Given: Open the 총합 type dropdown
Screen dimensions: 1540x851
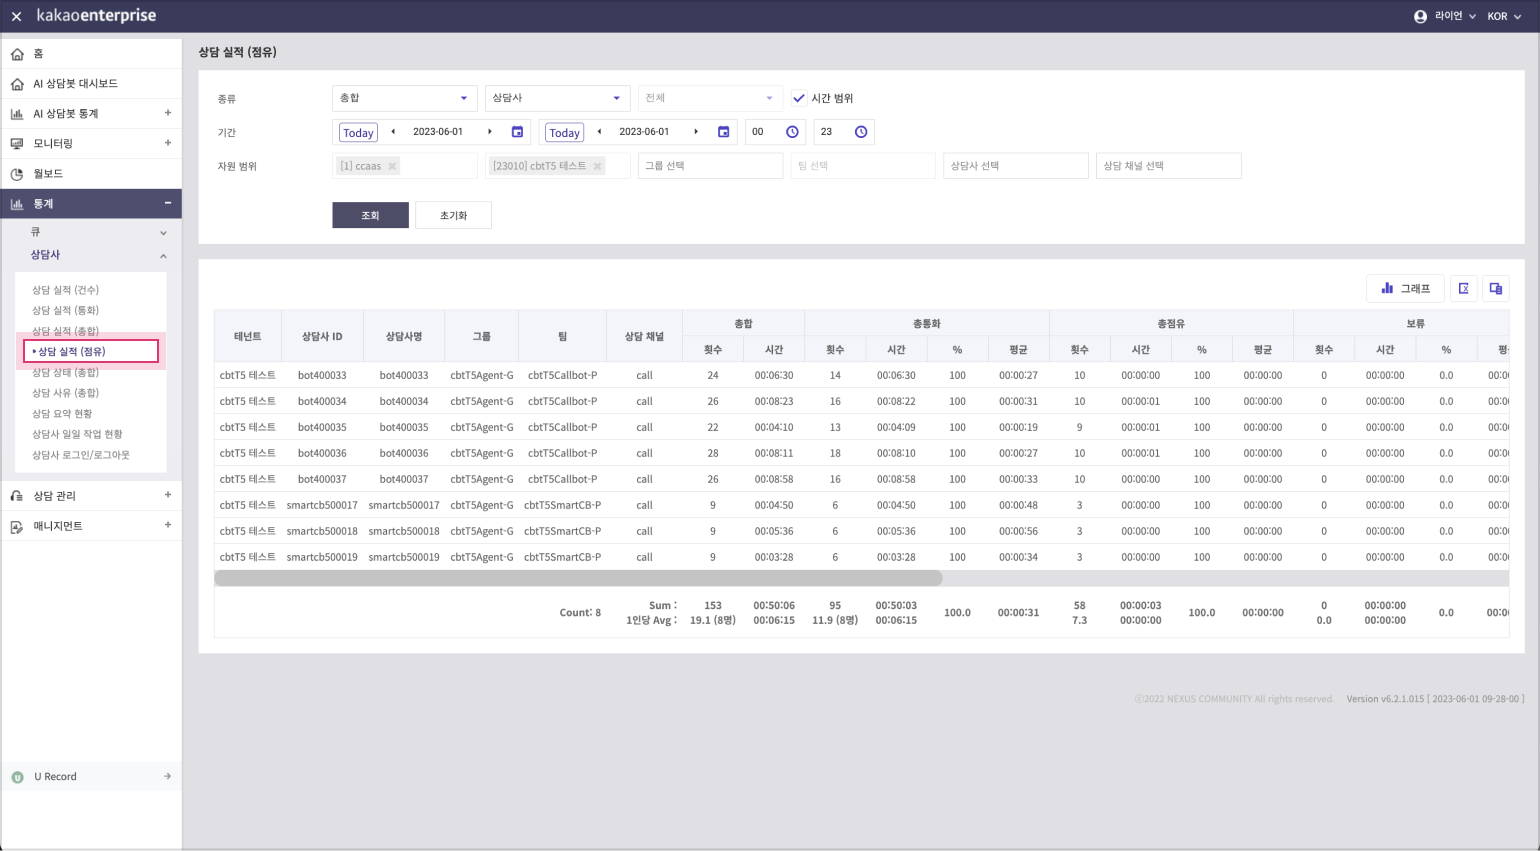Looking at the screenshot, I should point(404,98).
